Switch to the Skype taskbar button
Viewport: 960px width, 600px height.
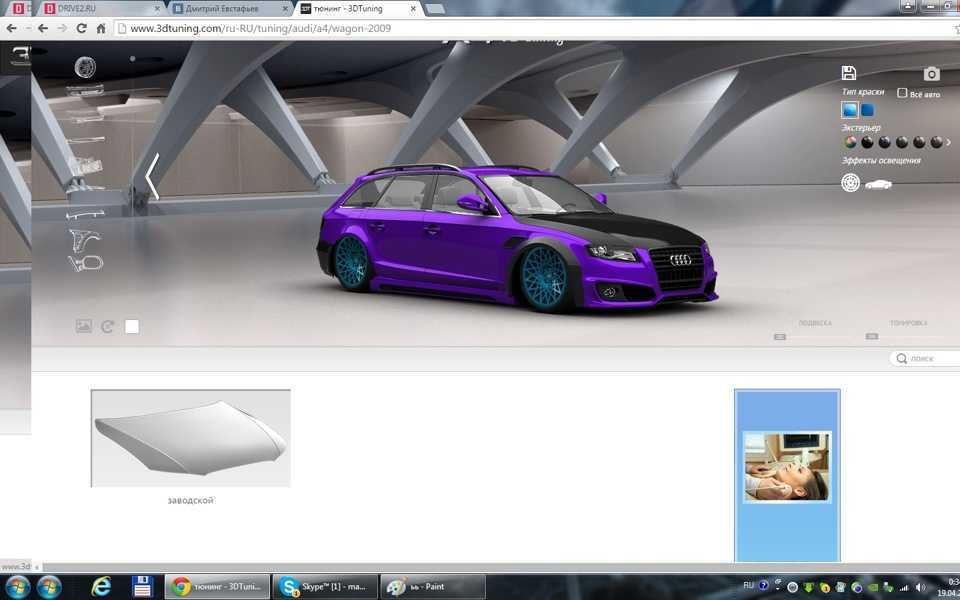point(324,587)
